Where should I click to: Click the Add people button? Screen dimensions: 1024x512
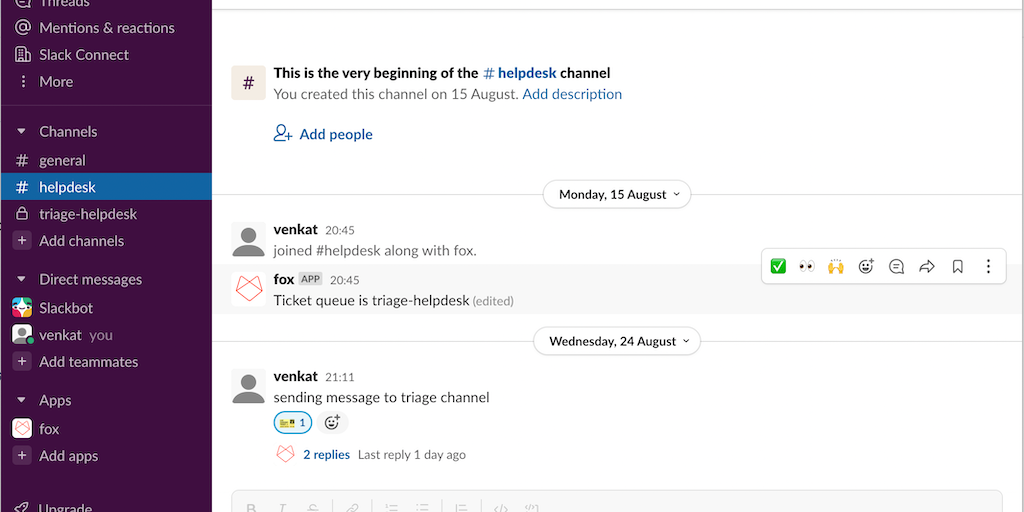(x=323, y=134)
